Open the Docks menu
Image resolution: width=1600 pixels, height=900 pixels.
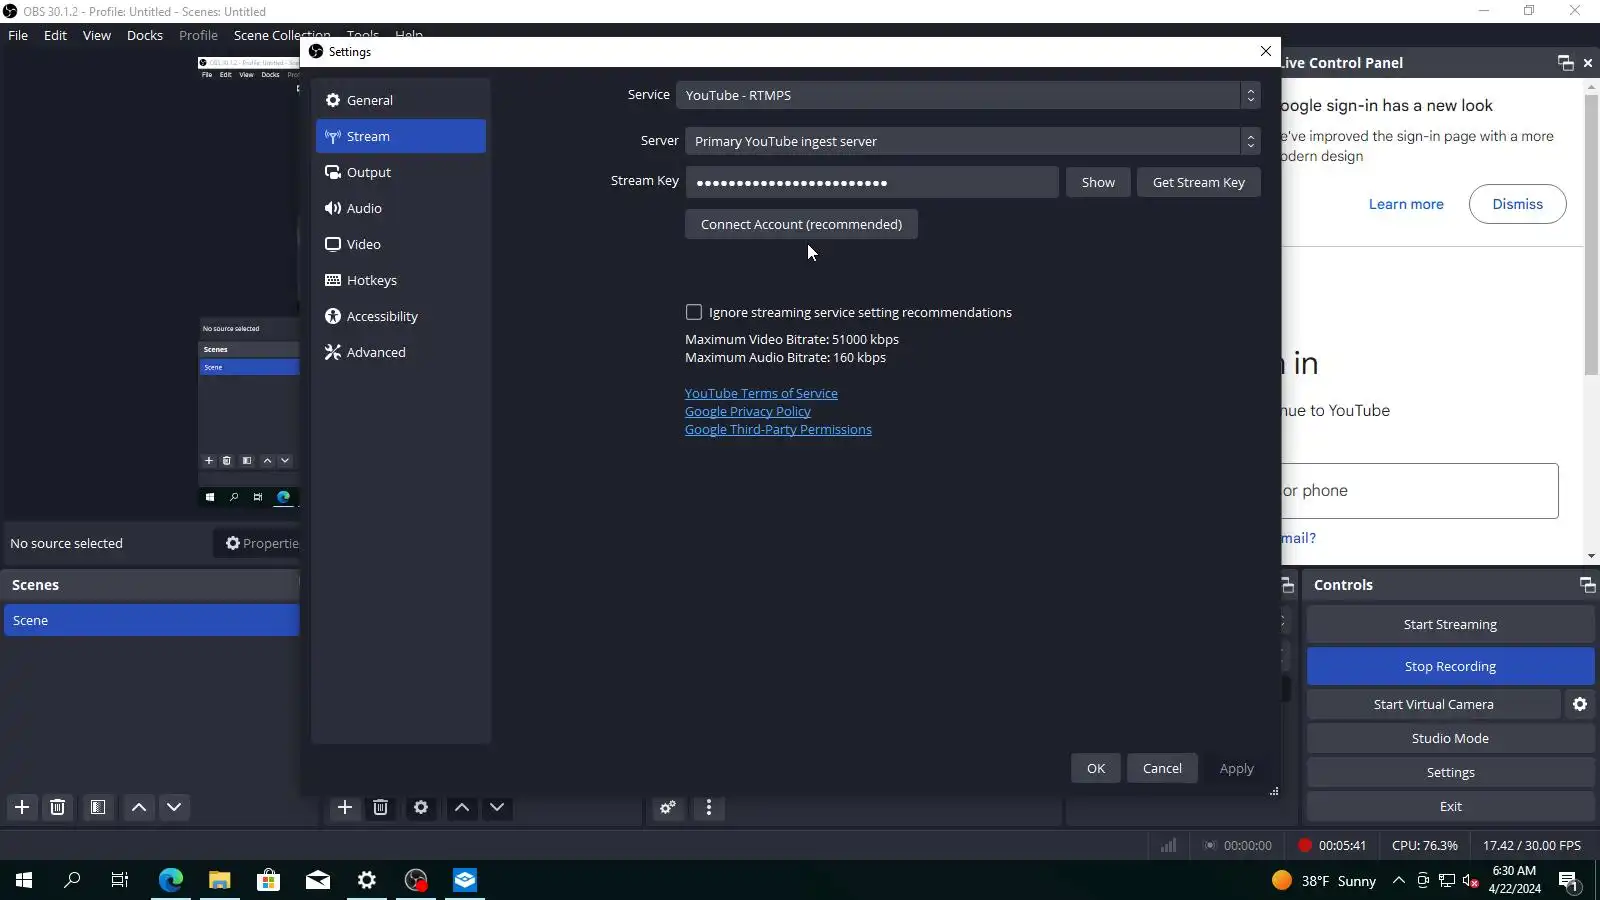point(145,35)
